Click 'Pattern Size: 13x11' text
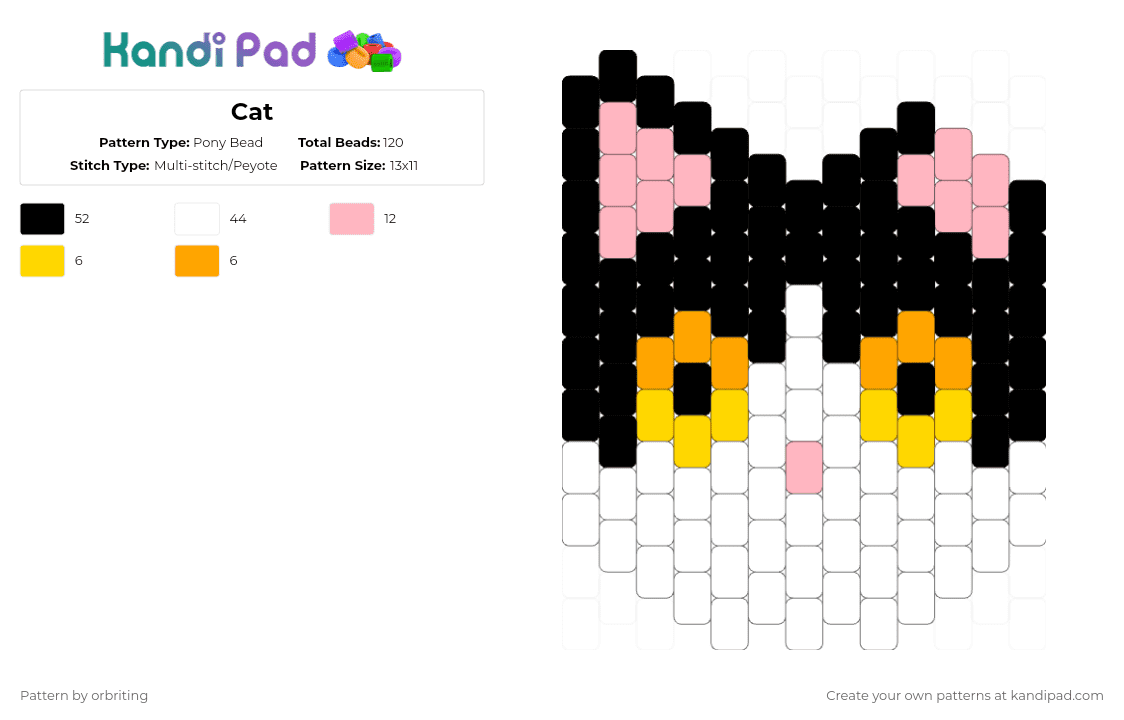 tap(359, 166)
